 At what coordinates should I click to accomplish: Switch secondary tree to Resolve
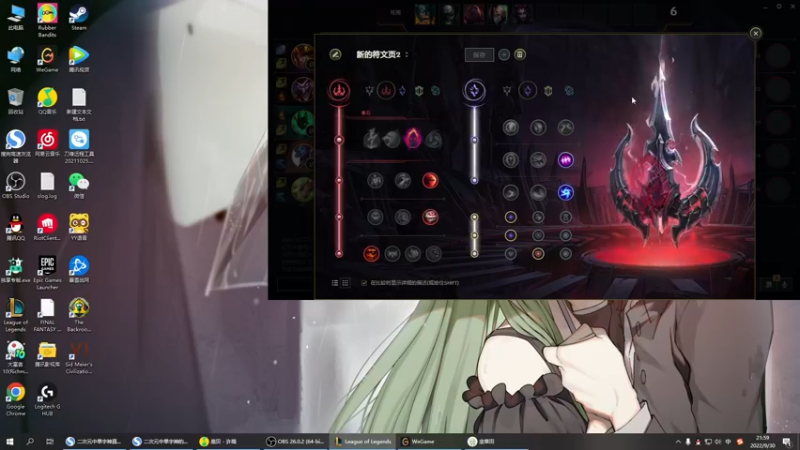548,91
